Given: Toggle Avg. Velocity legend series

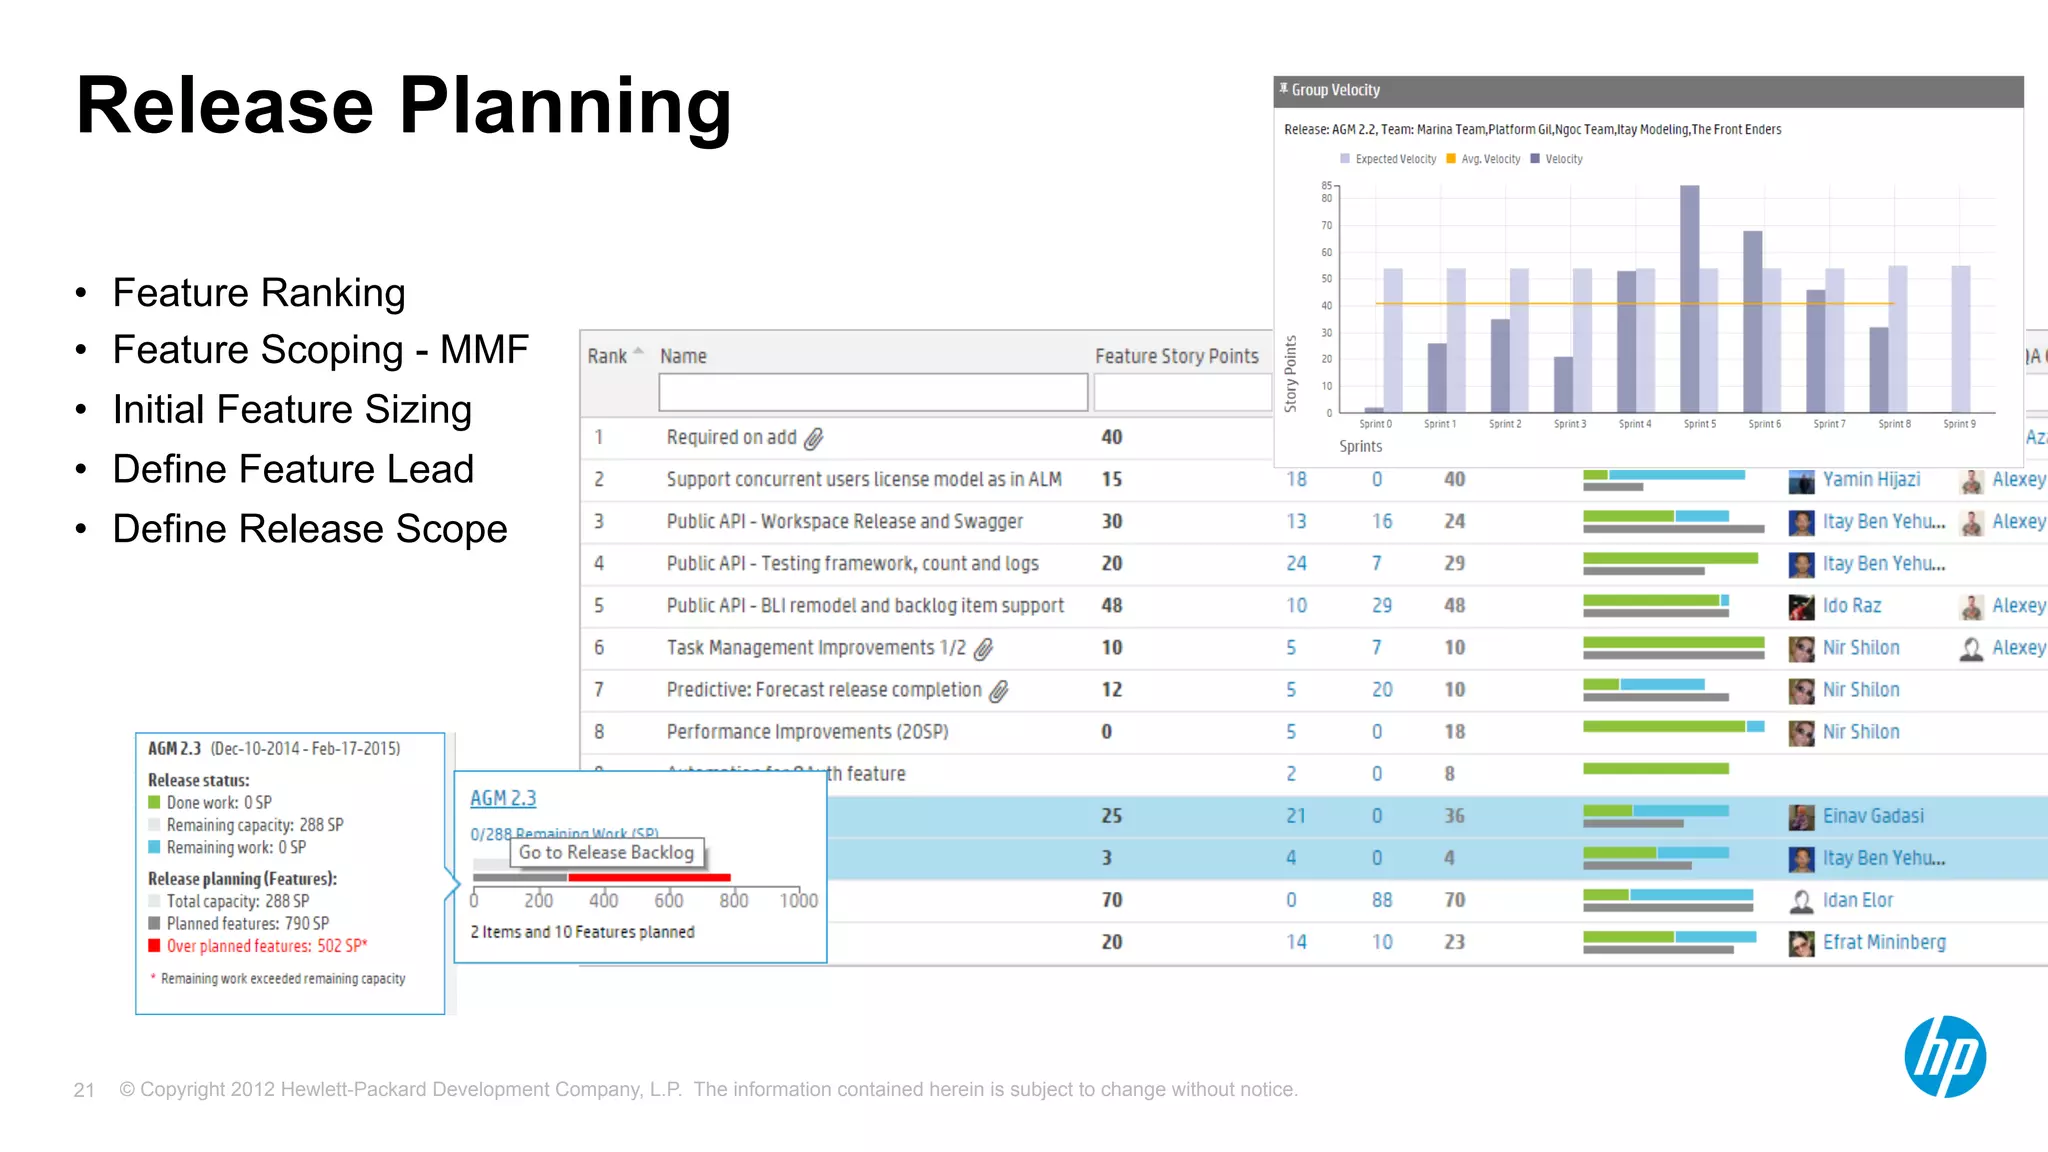Looking at the screenshot, I should coord(1484,159).
